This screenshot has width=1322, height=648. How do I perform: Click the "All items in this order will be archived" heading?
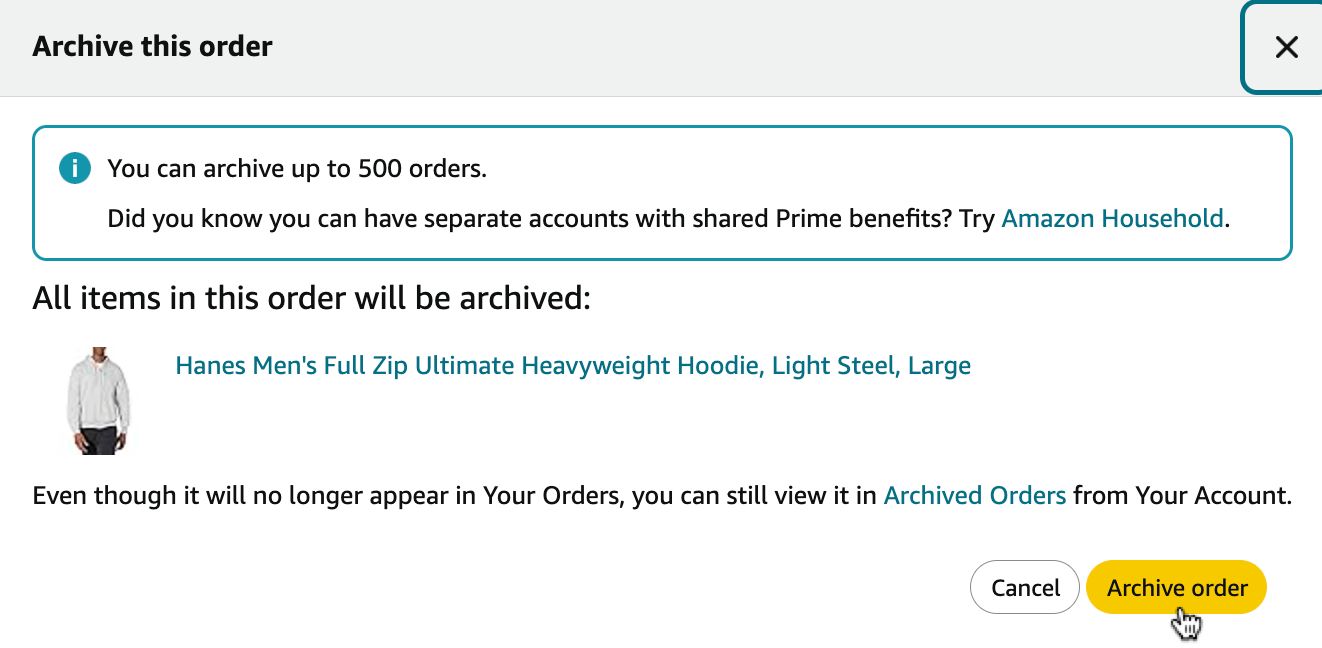click(312, 298)
